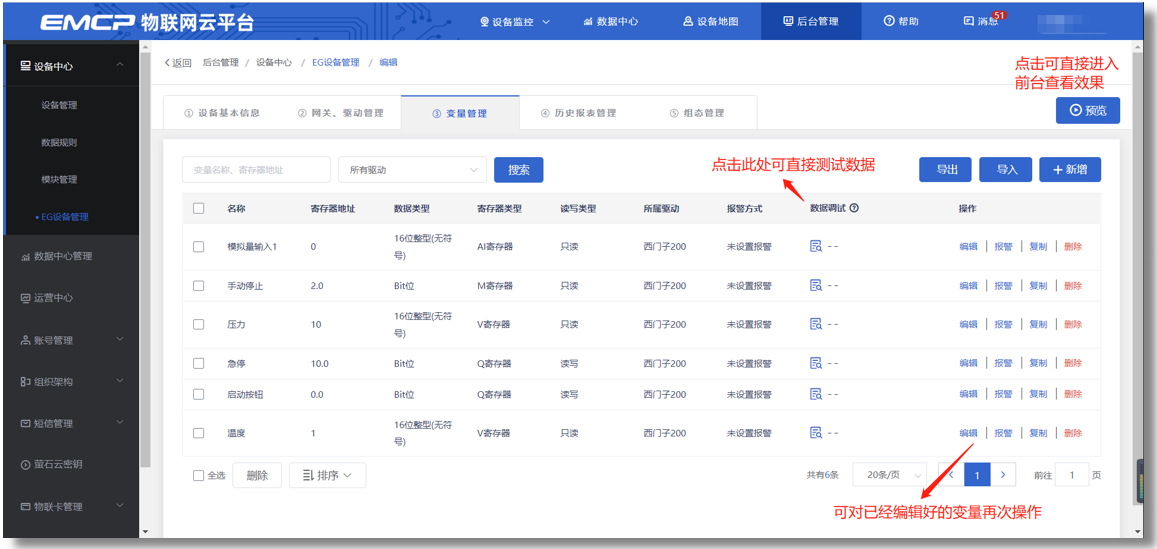1157x549 pixels.
Task: Open the 设备监控 top menu dropdown
Action: click(515, 21)
